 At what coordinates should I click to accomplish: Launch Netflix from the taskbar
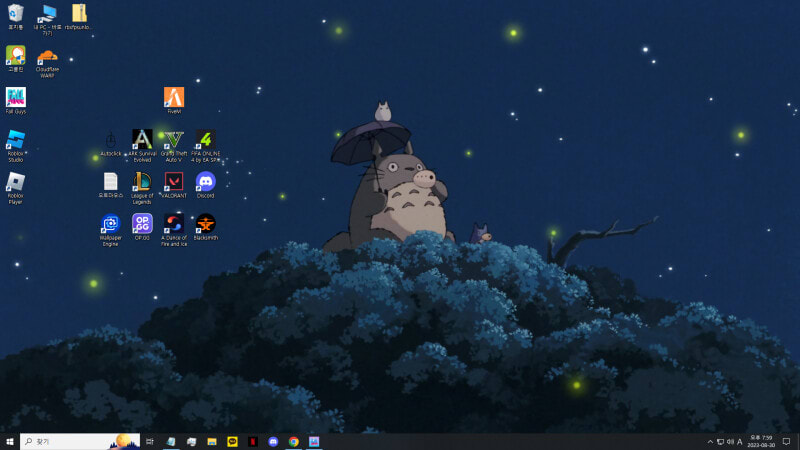tap(253, 442)
